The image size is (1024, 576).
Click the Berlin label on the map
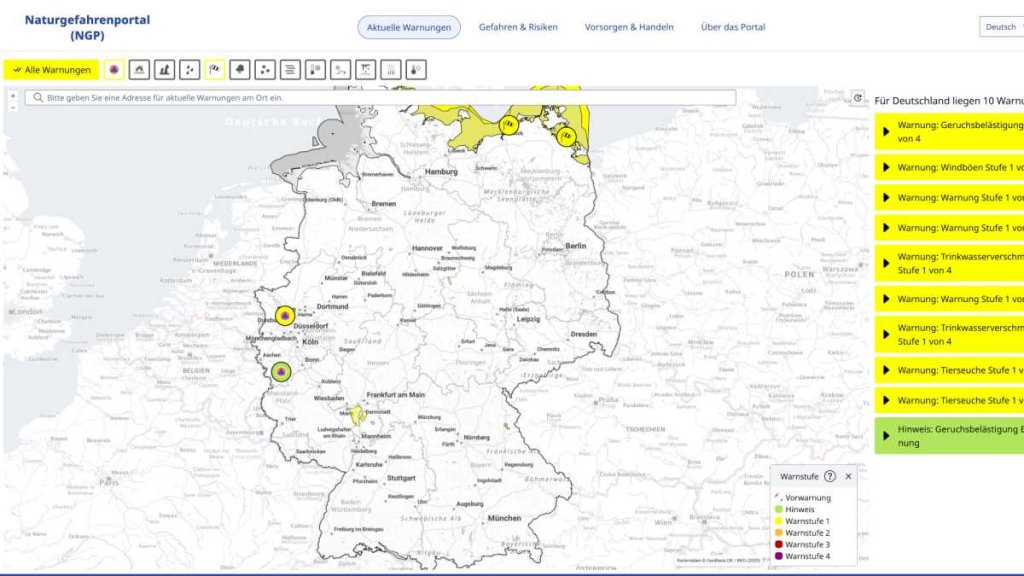(x=575, y=246)
